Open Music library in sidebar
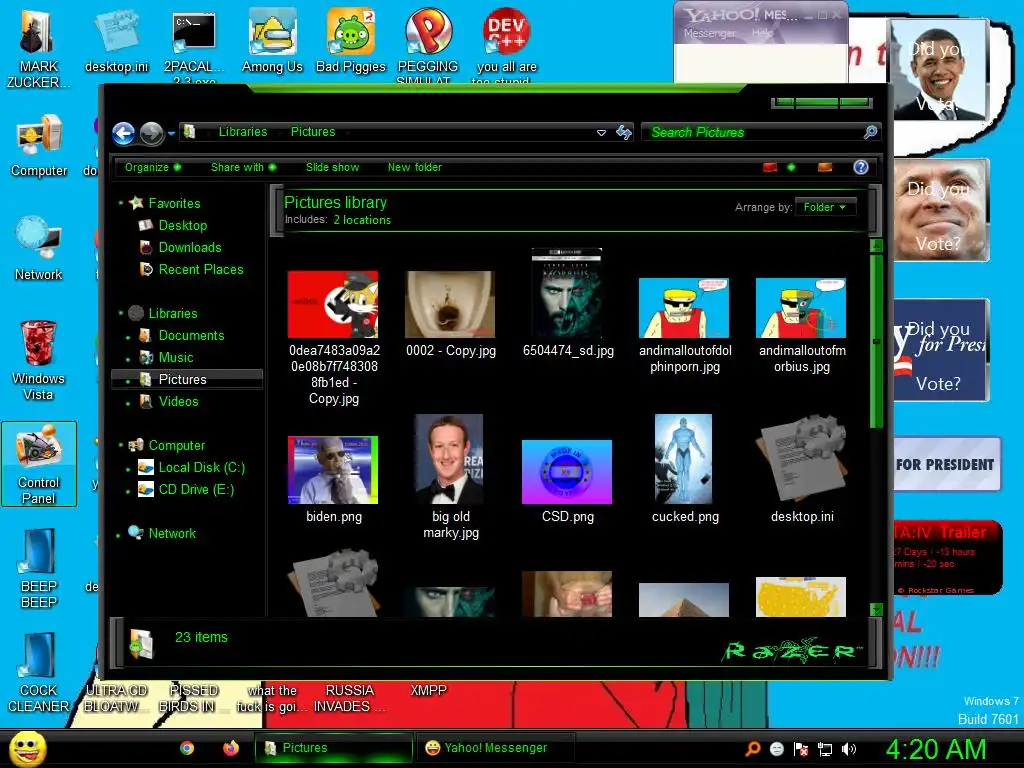Viewport: 1024px width, 768px height. (175, 357)
